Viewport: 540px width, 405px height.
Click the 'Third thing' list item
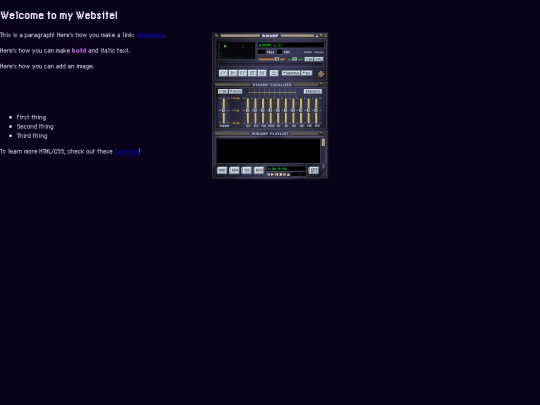click(x=32, y=136)
